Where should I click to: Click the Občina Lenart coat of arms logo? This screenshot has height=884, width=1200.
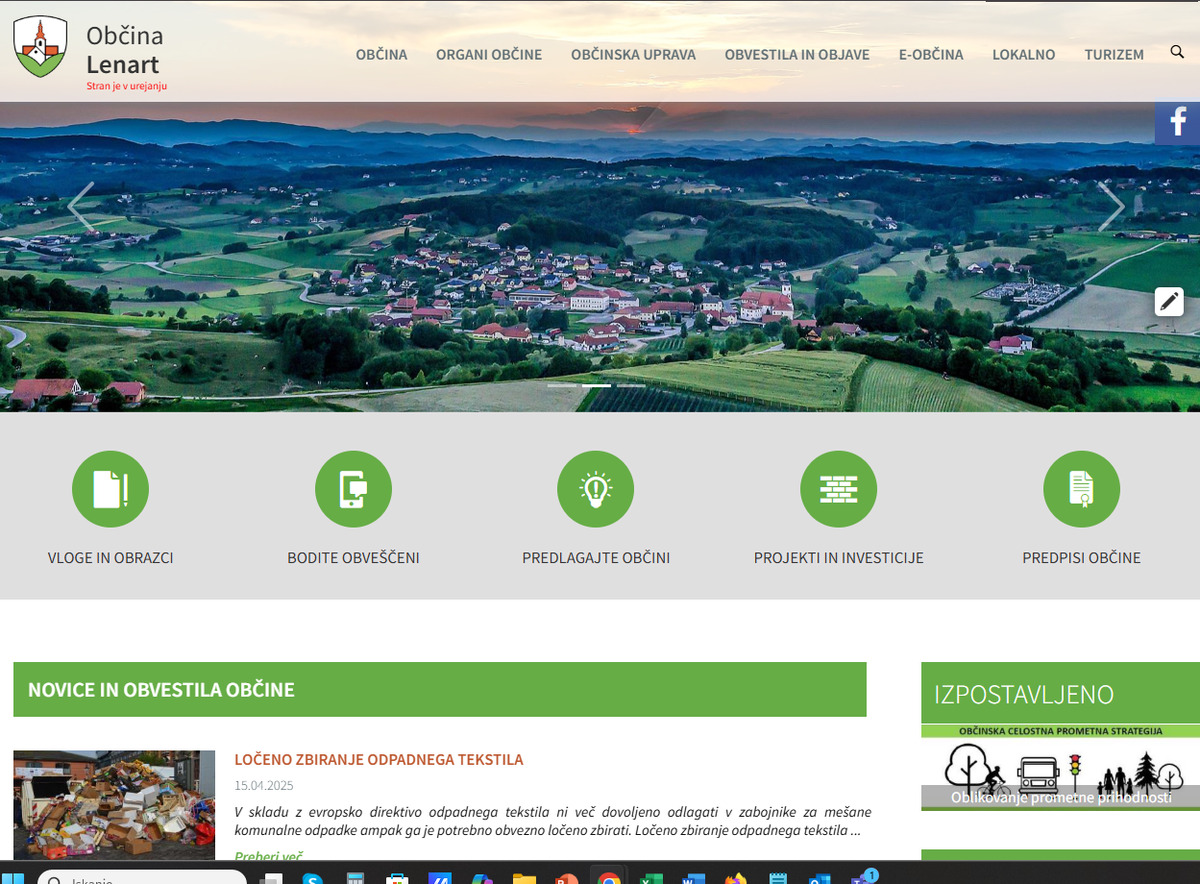point(38,46)
